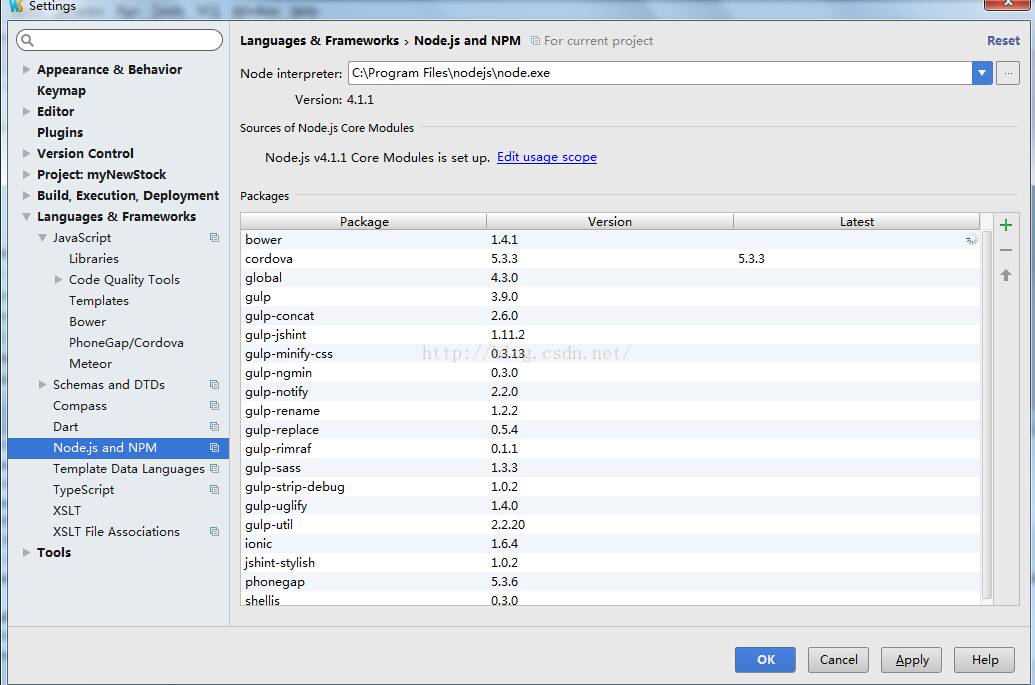Click the Cancel button

pos(838,660)
